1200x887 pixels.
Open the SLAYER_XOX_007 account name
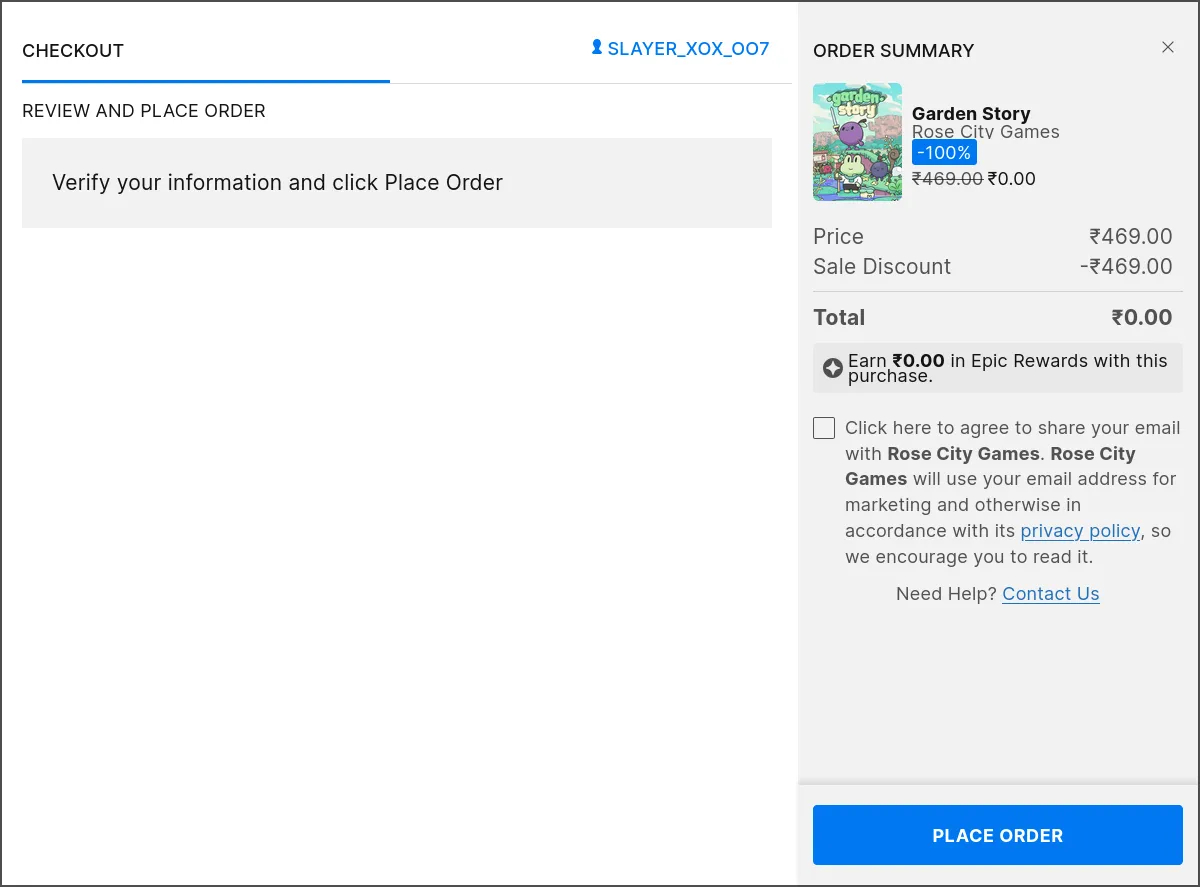[x=688, y=48]
